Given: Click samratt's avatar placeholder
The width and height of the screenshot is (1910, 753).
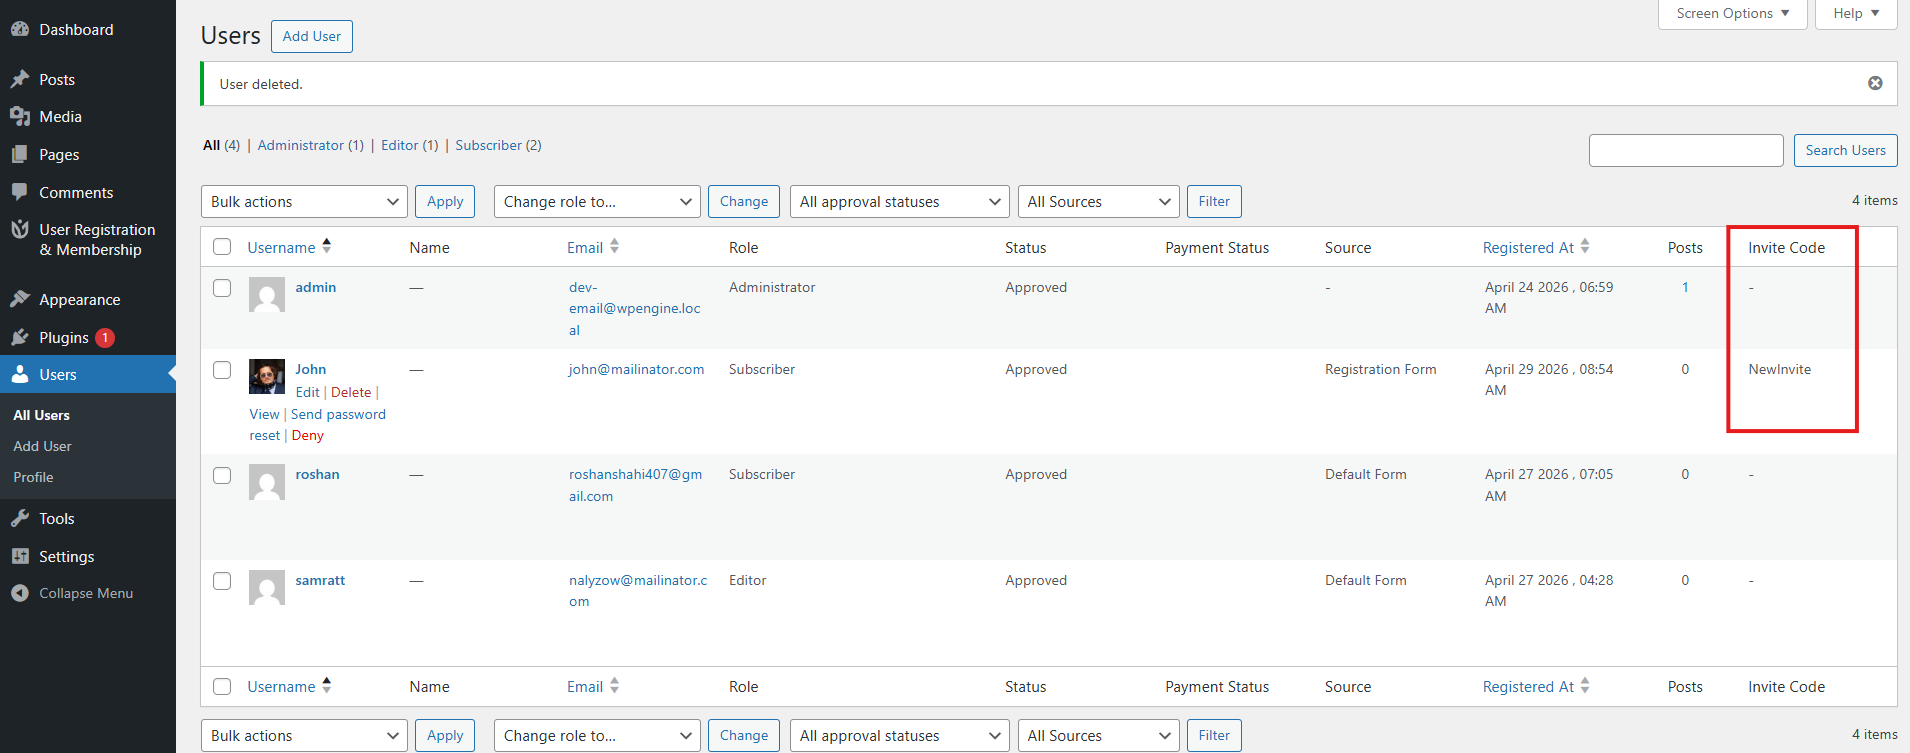Looking at the screenshot, I should coord(267,588).
